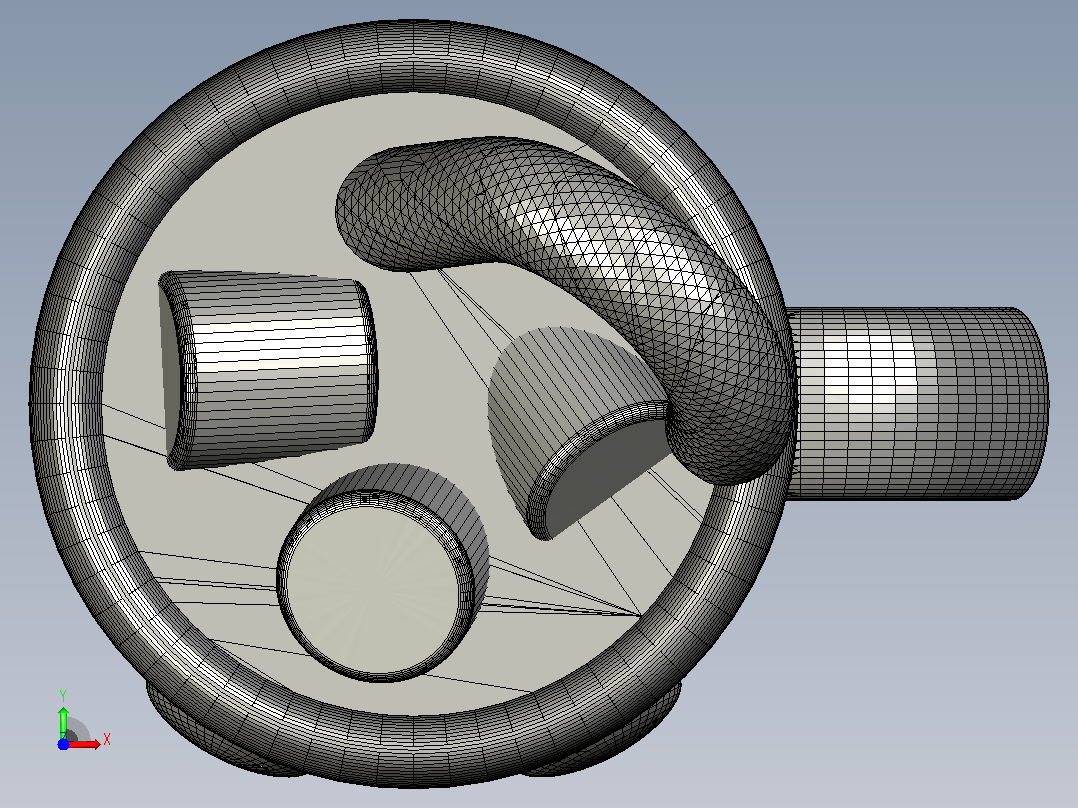Select the cylindrical outlet pipe outside the ring
Viewport: 1078px width, 808px height.
pyautogui.click(x=918, y=403)
